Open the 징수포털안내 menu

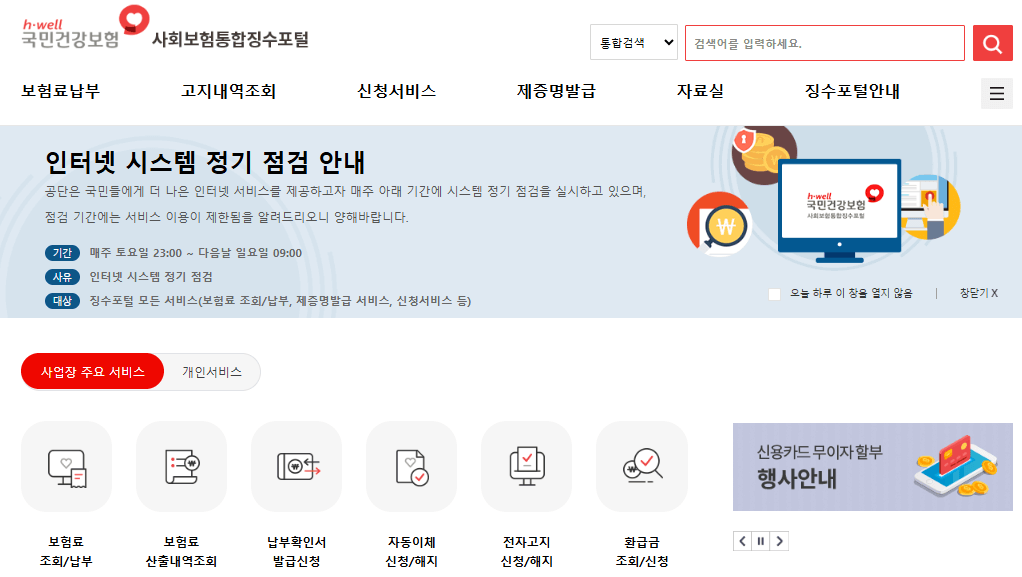coord(852,91)
